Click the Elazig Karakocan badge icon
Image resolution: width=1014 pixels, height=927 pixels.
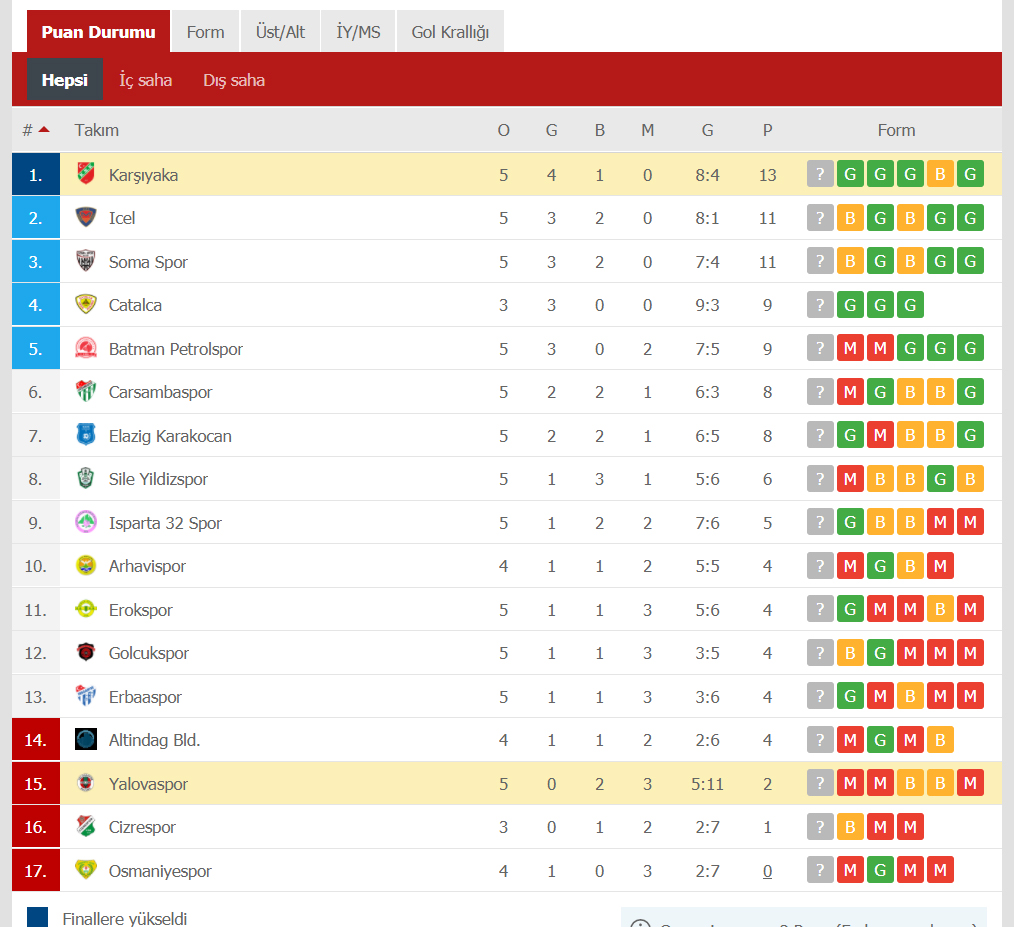85,435
